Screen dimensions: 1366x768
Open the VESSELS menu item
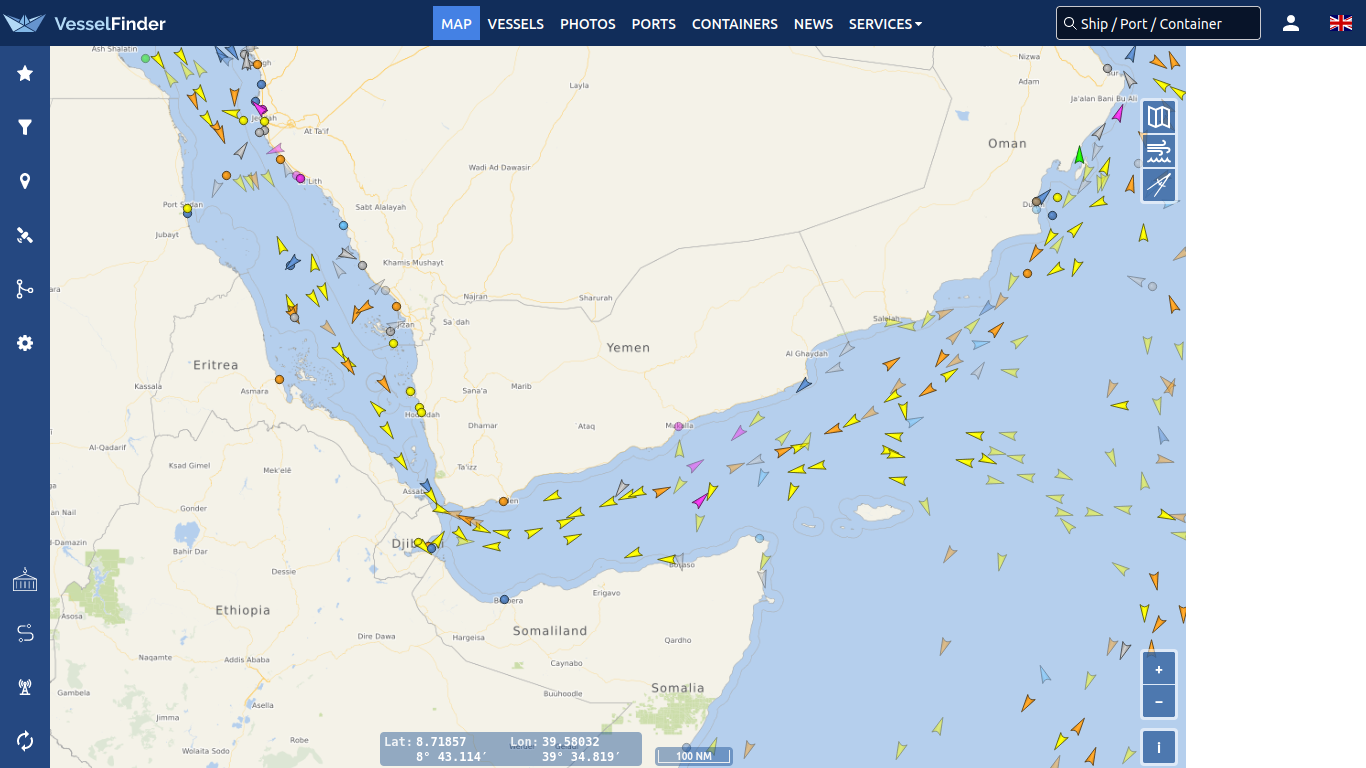(516, 23)
